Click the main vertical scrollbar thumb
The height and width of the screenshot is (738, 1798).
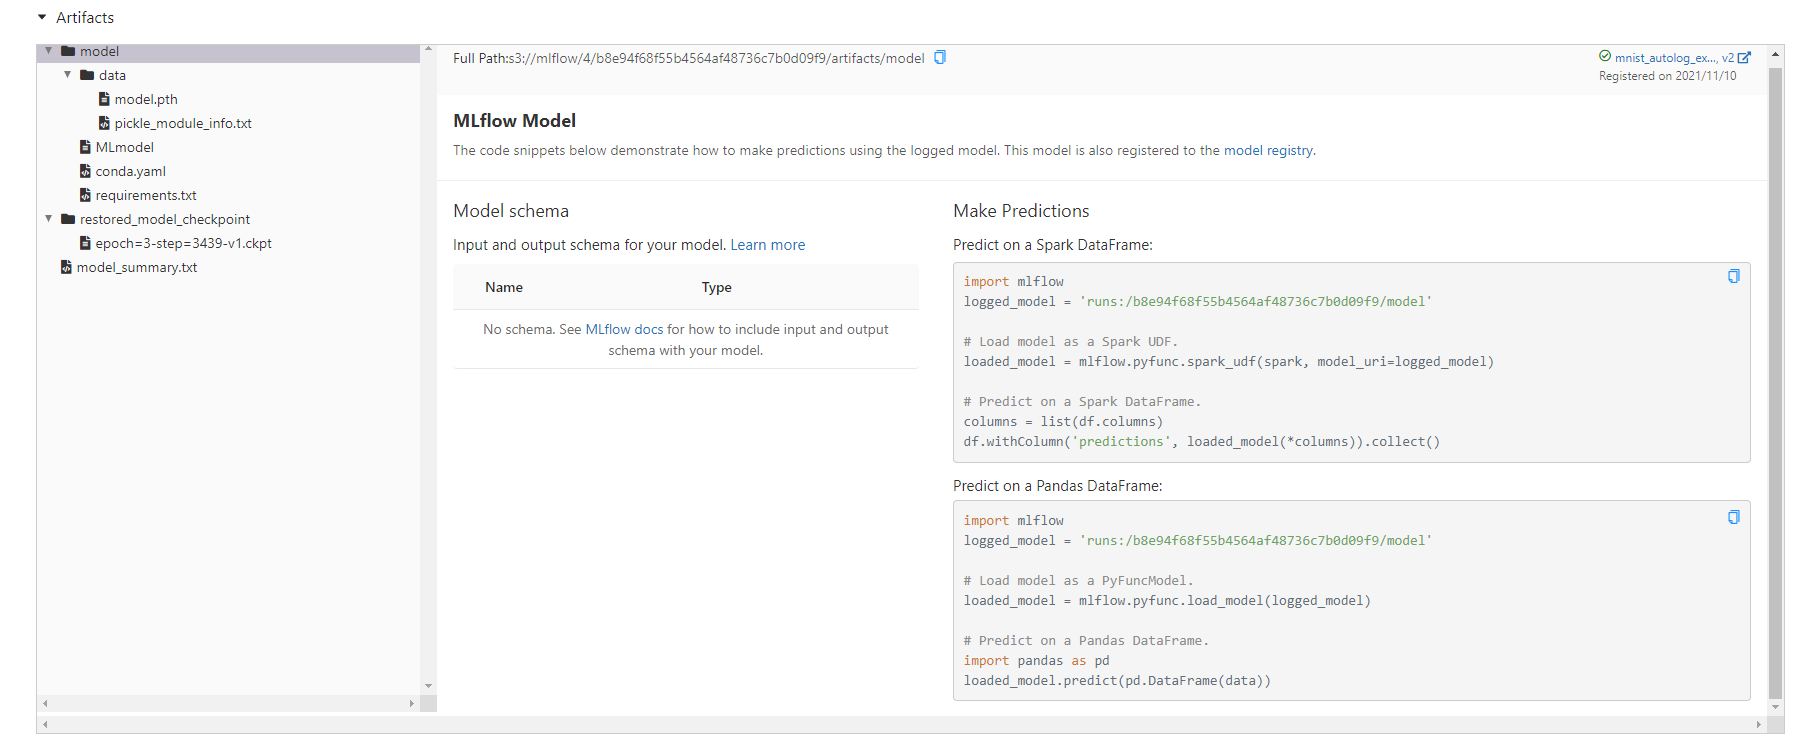(1776, 382)
